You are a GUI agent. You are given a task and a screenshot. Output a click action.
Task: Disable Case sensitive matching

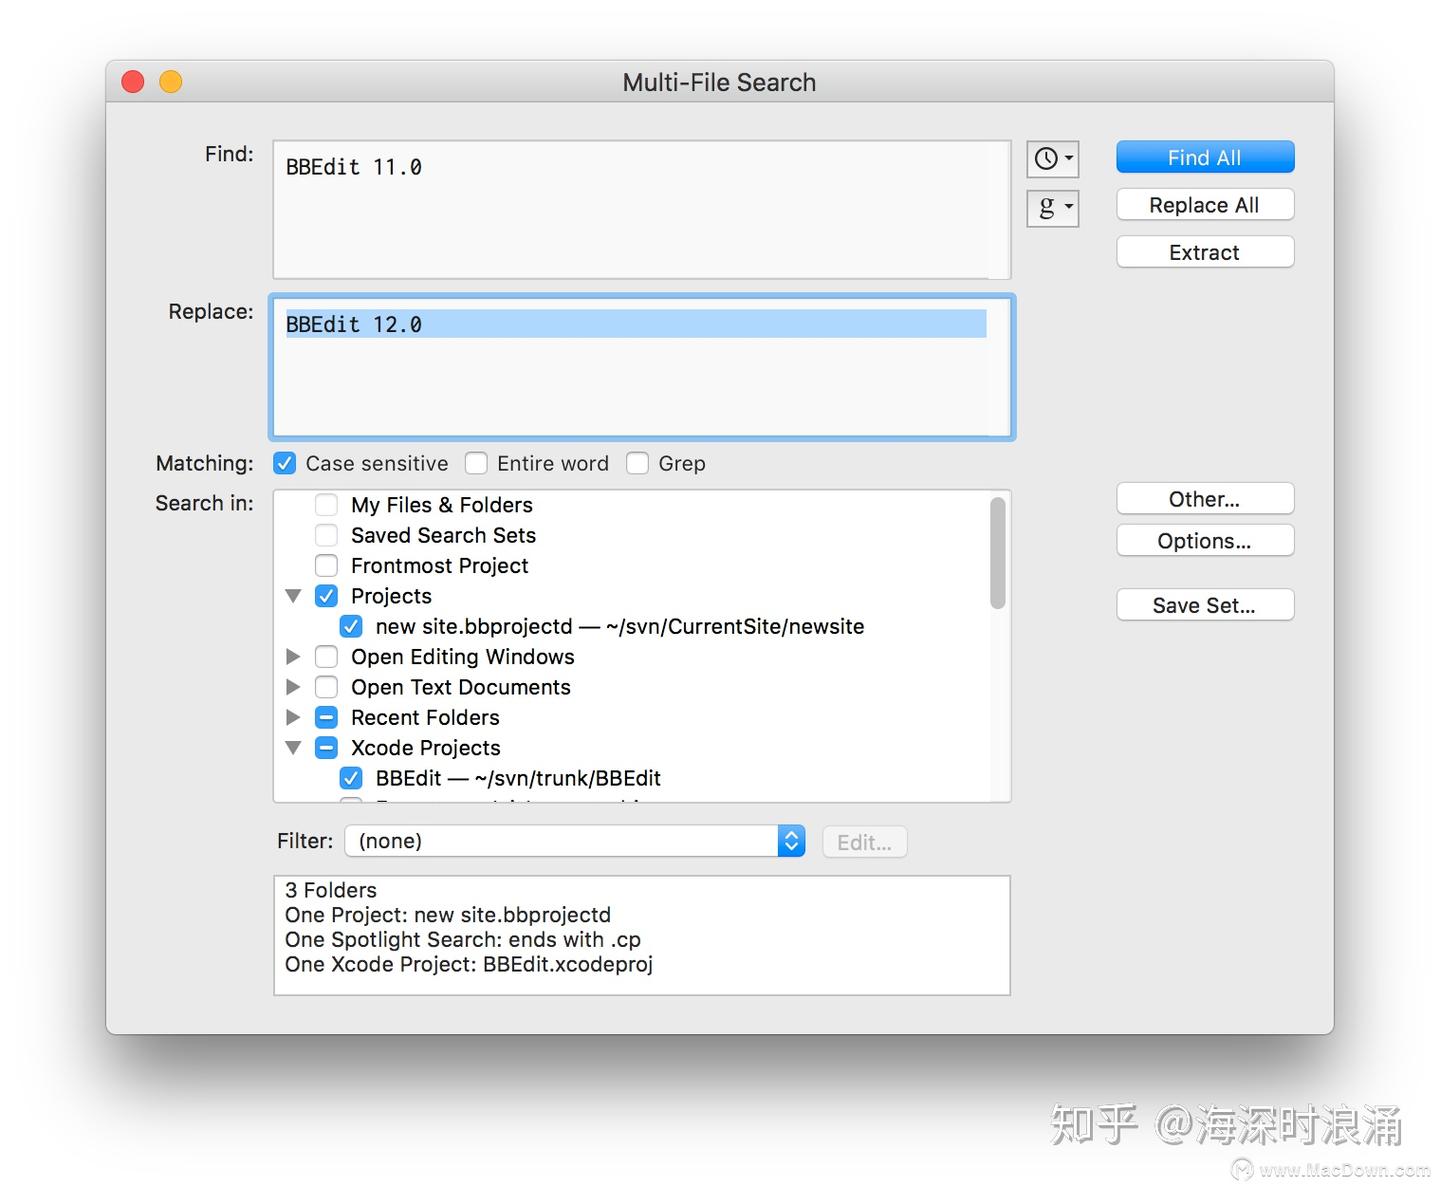click(x=285, y=463)
